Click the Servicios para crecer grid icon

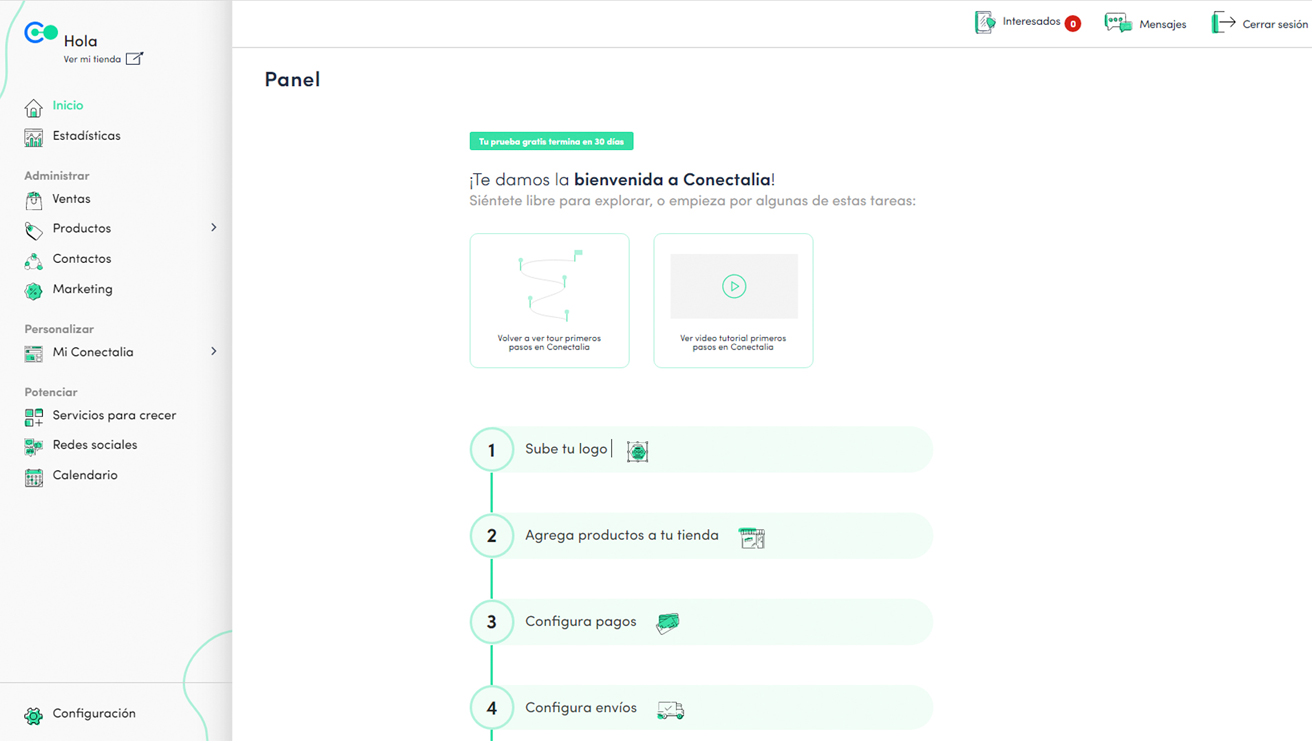[x=34, y=416]
